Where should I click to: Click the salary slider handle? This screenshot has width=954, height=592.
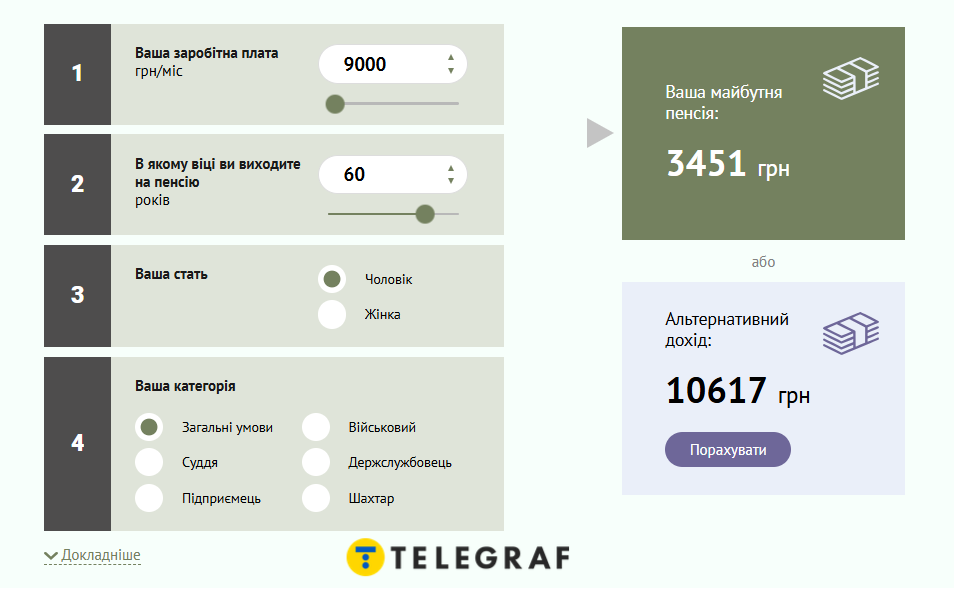[335, 103]
